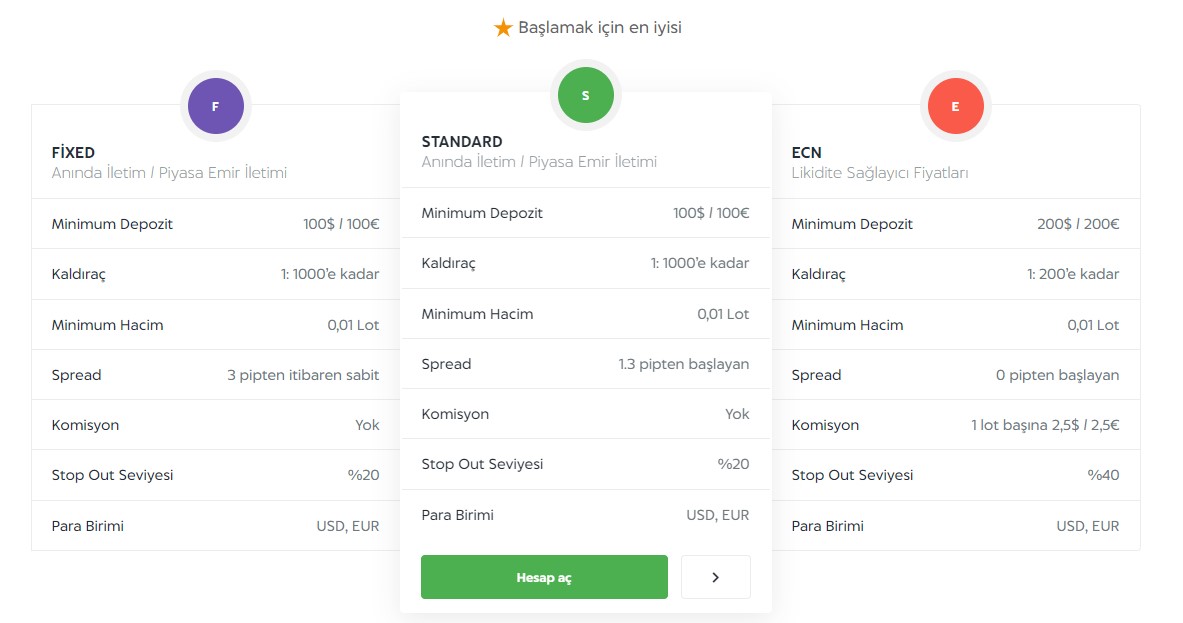Image resolution: width=1183 pixels, height=623 pixels.
Task: Click the Fixed account's '100$ / 100€' deposit value
Action: click(341, 224)
